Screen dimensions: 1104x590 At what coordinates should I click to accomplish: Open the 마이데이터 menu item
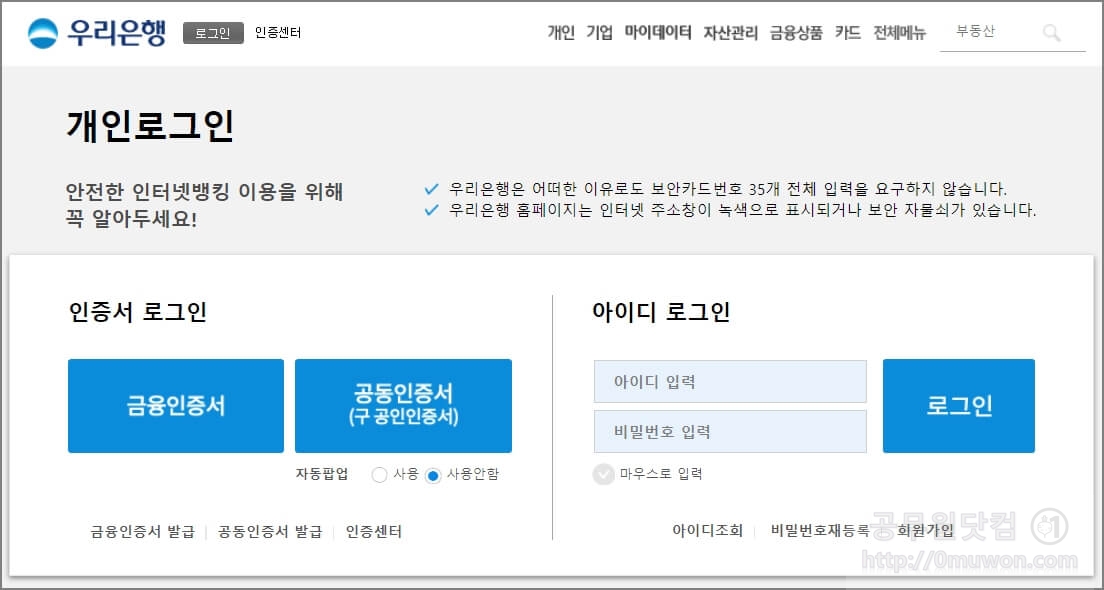pos(655,31)
